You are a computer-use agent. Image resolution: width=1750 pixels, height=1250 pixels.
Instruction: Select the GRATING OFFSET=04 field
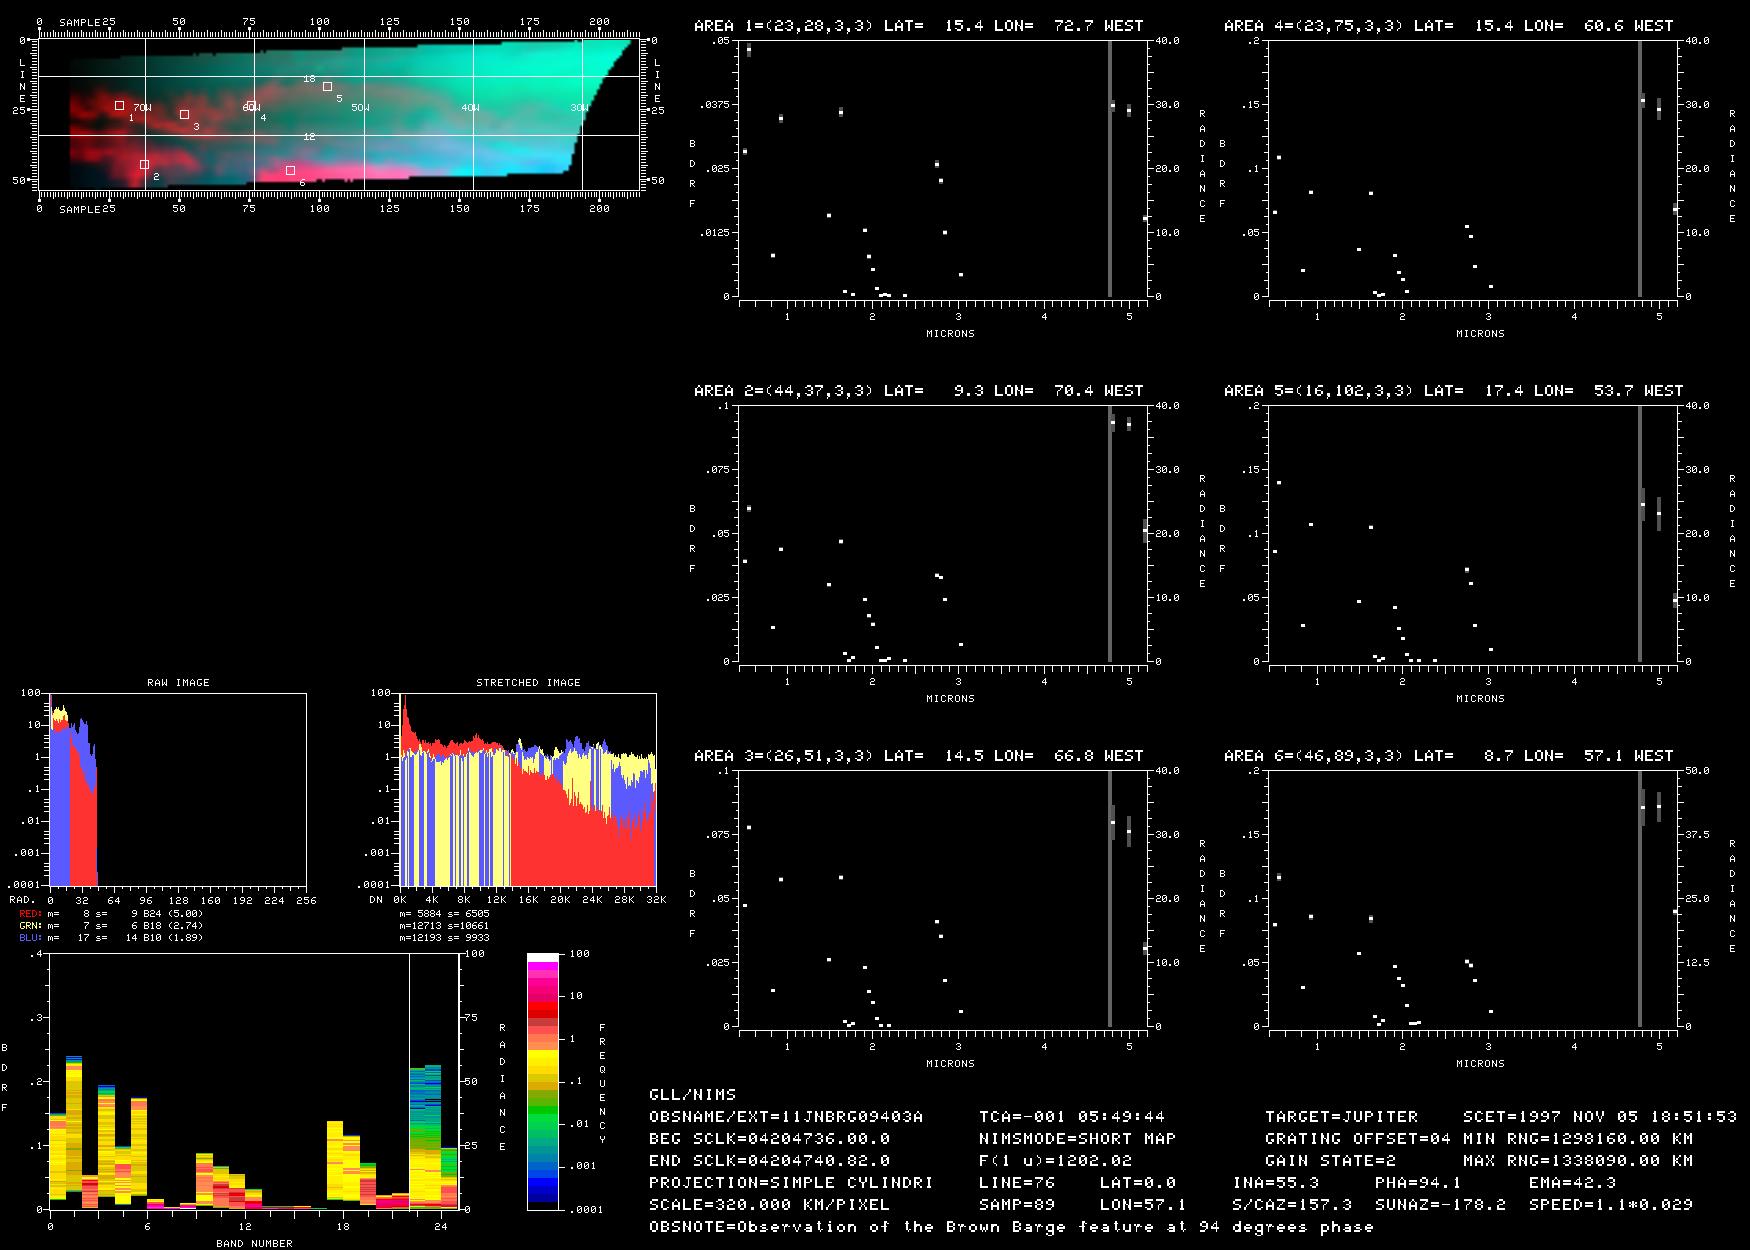(x=1358, y=1139)
